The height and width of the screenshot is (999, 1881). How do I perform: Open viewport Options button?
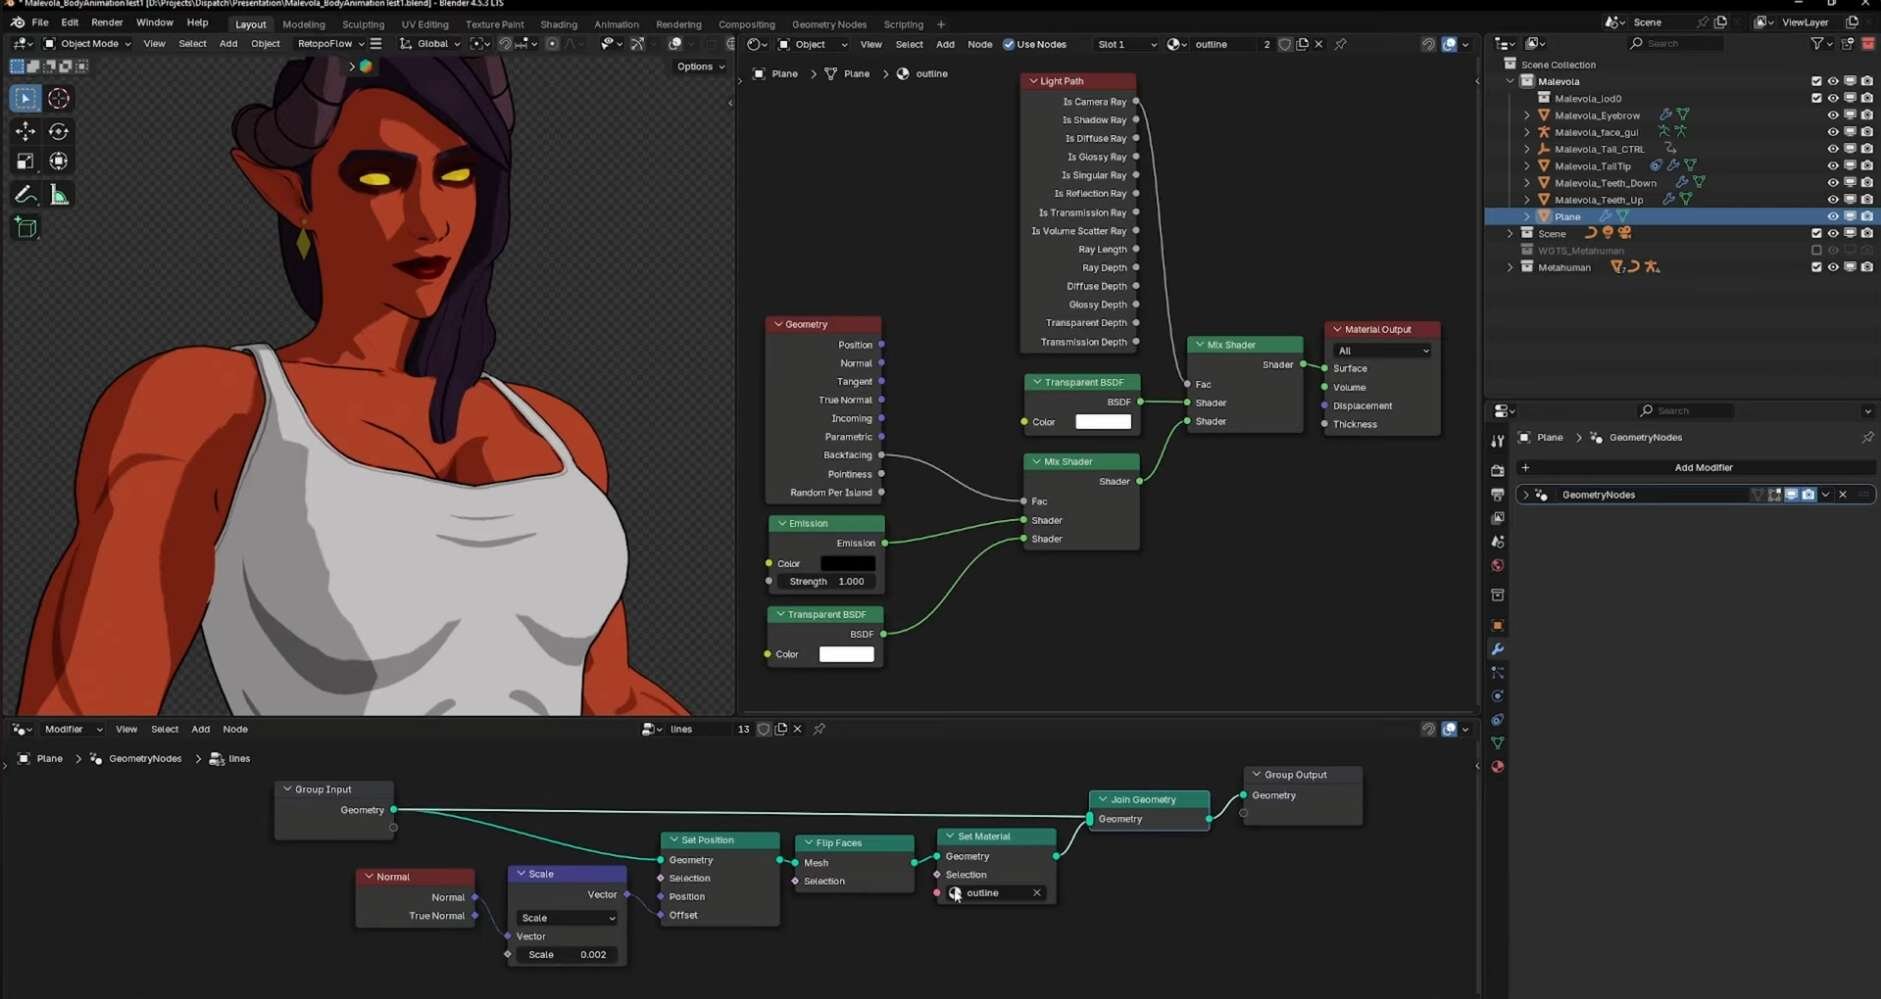(700, 66)
